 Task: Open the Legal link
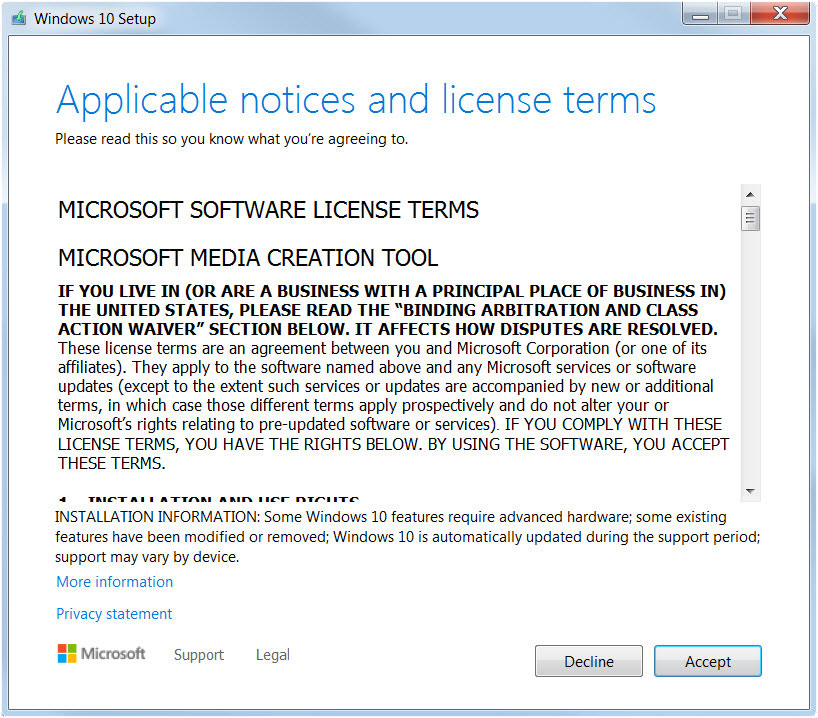272,655
